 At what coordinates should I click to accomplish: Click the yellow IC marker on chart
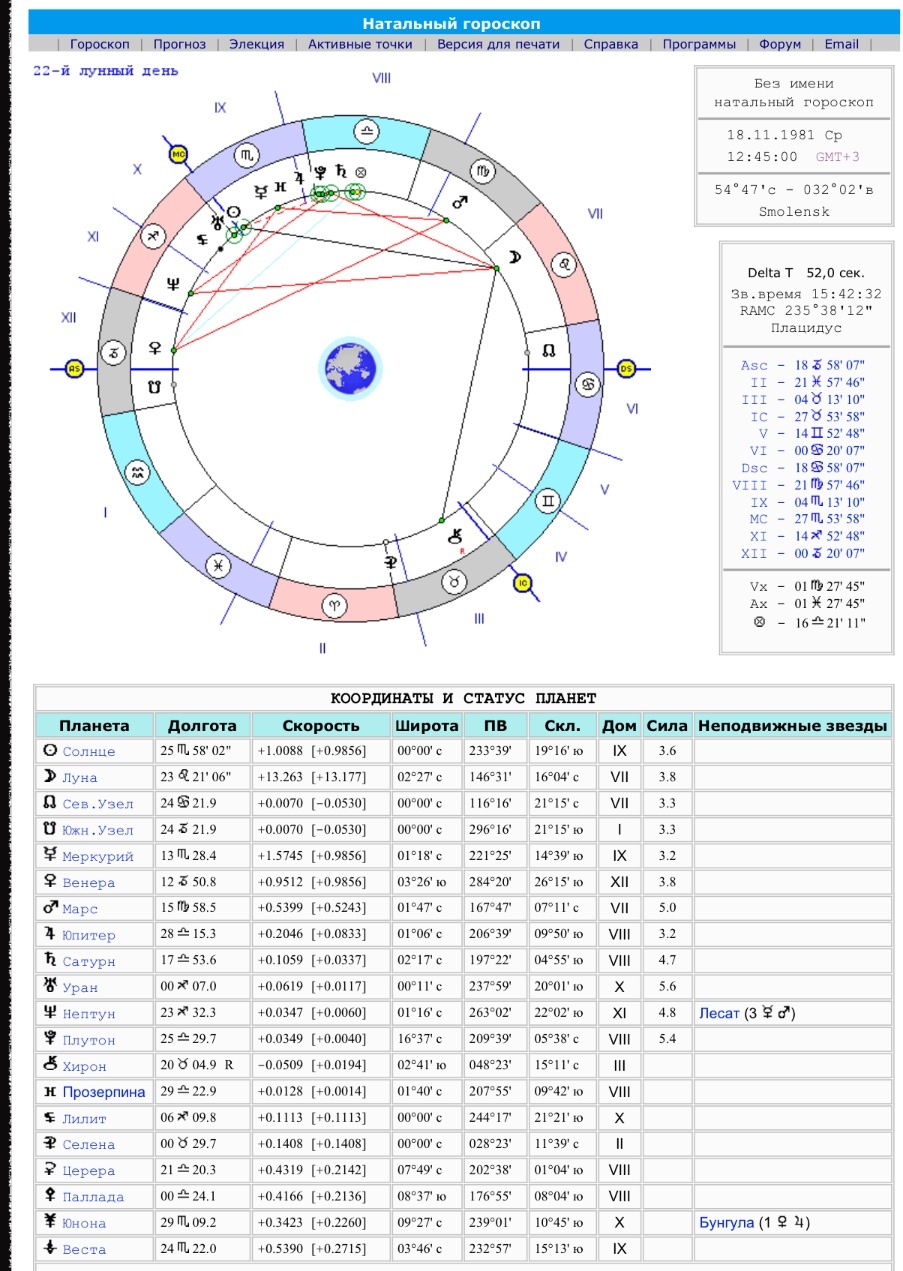521,583
